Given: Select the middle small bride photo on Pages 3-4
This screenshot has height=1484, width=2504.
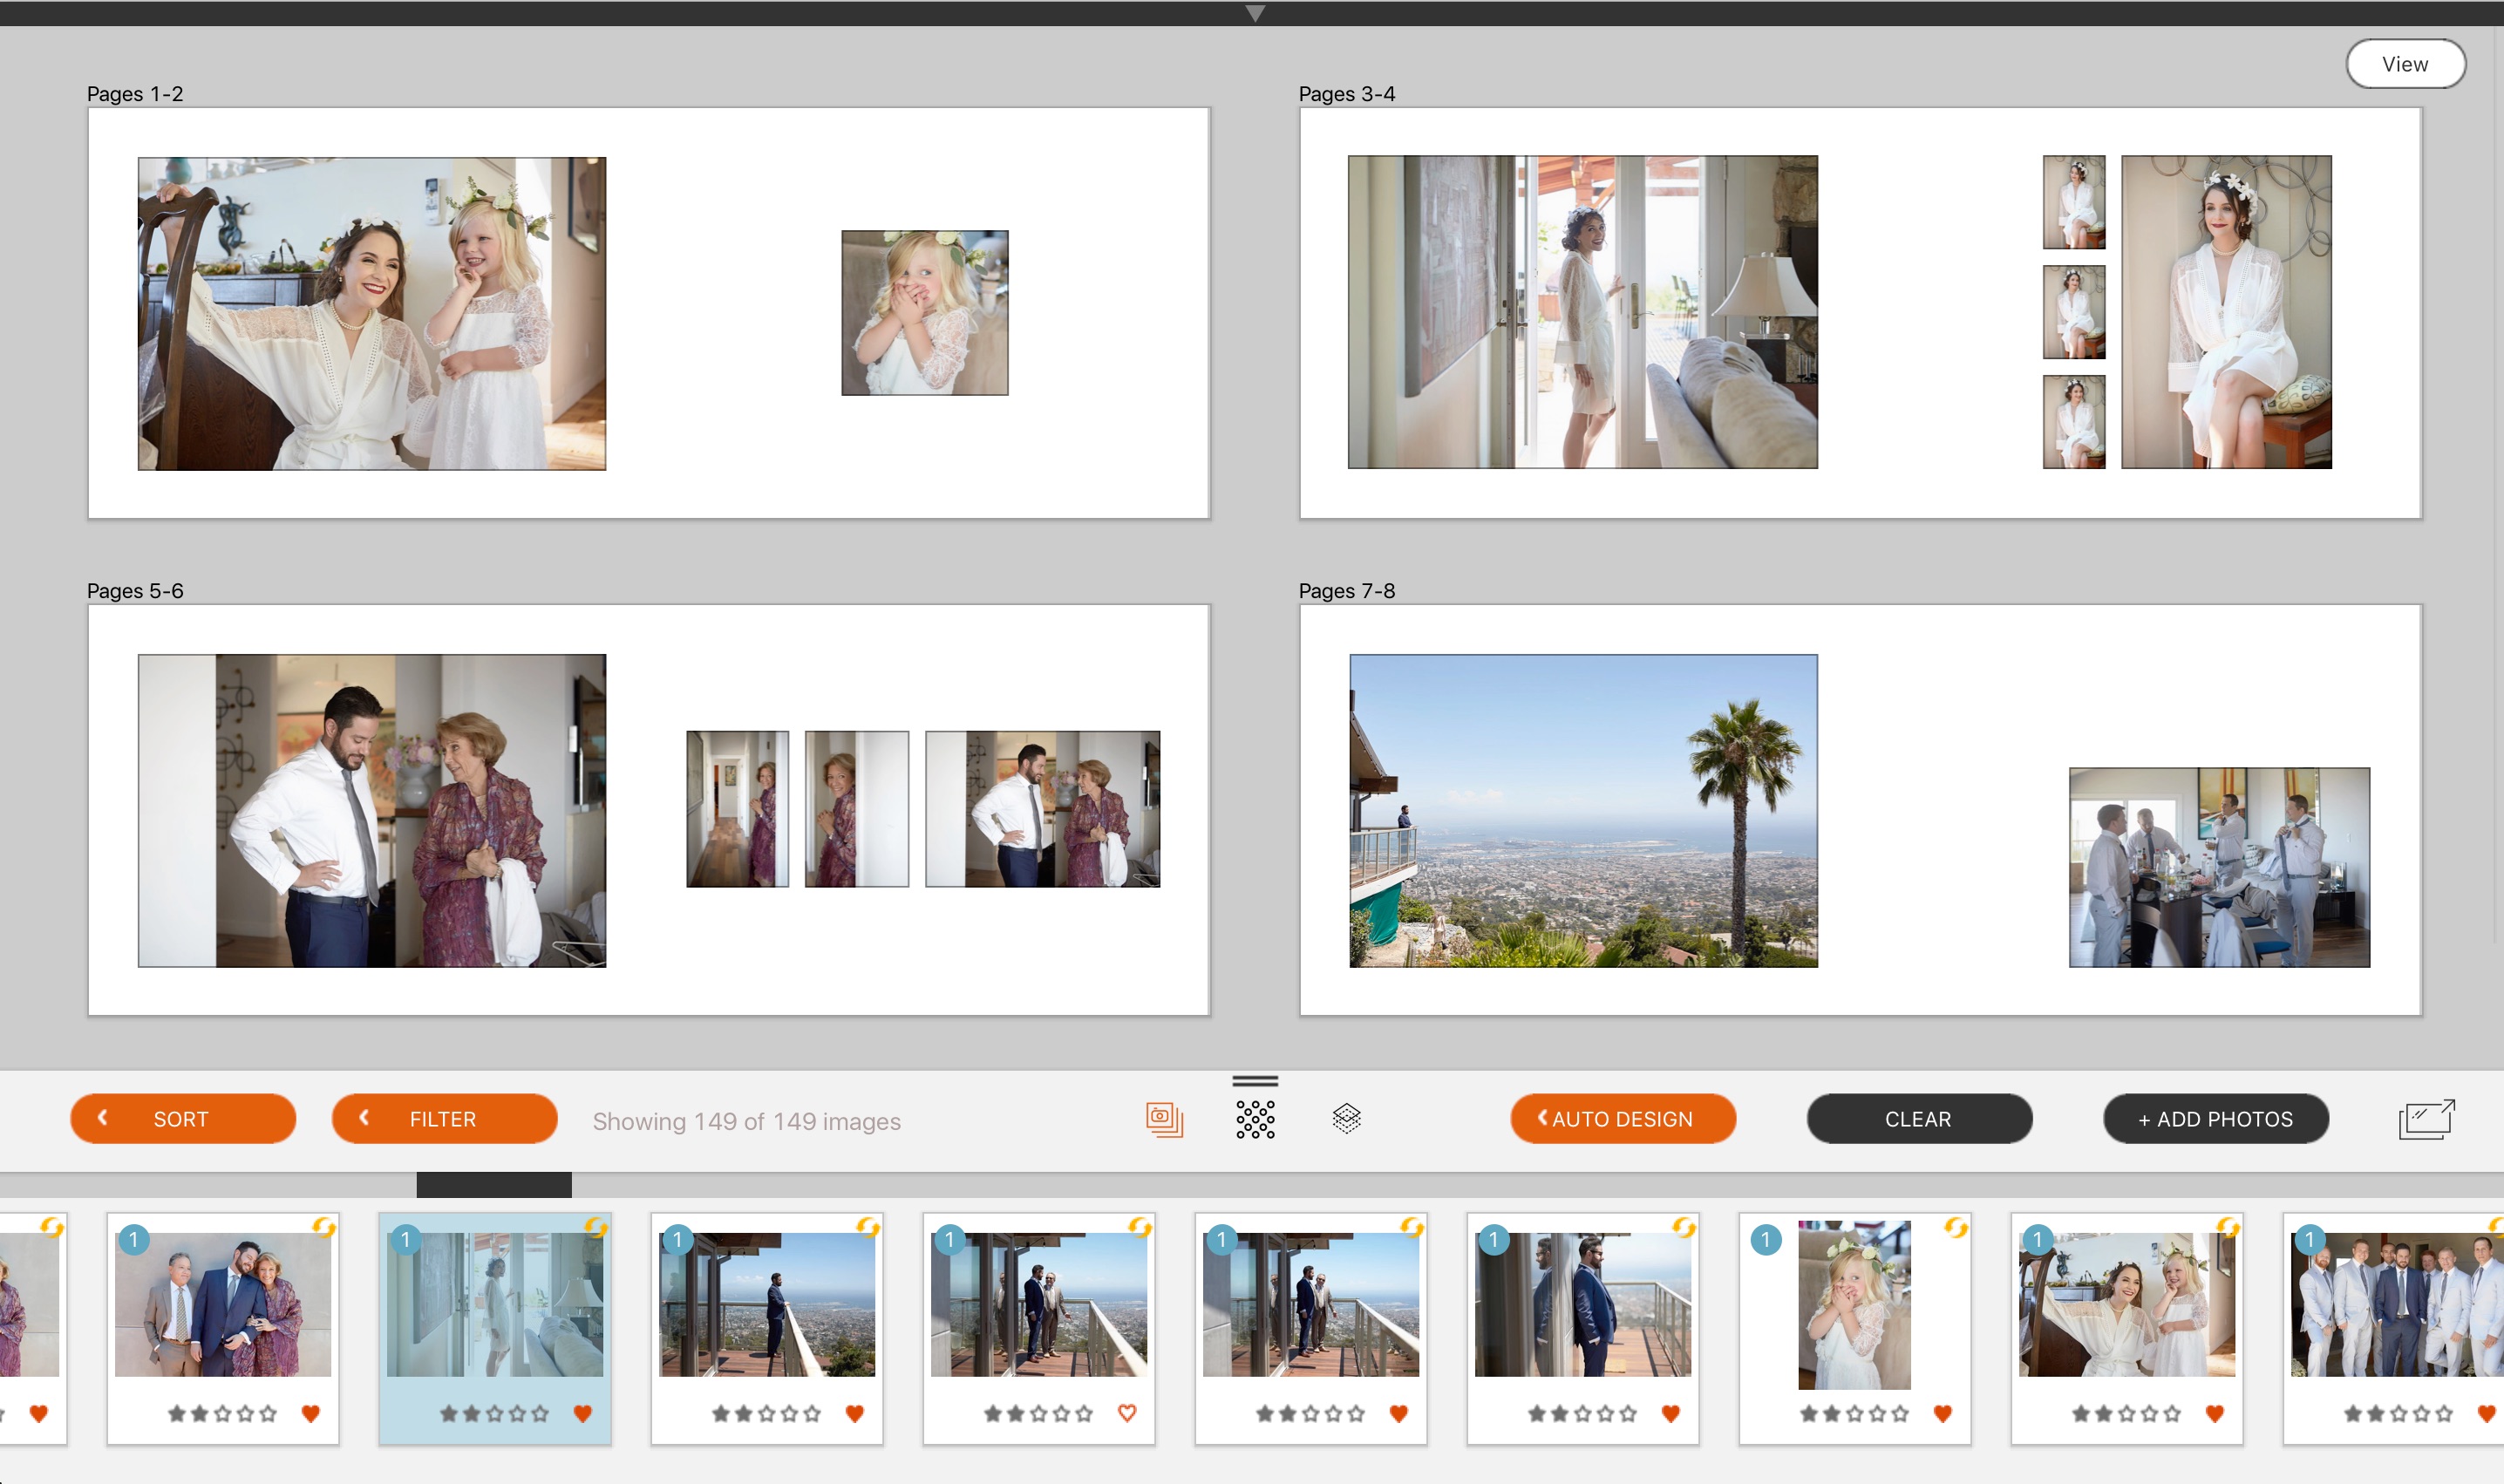Looking at the screenshot, I should 2074,312.
